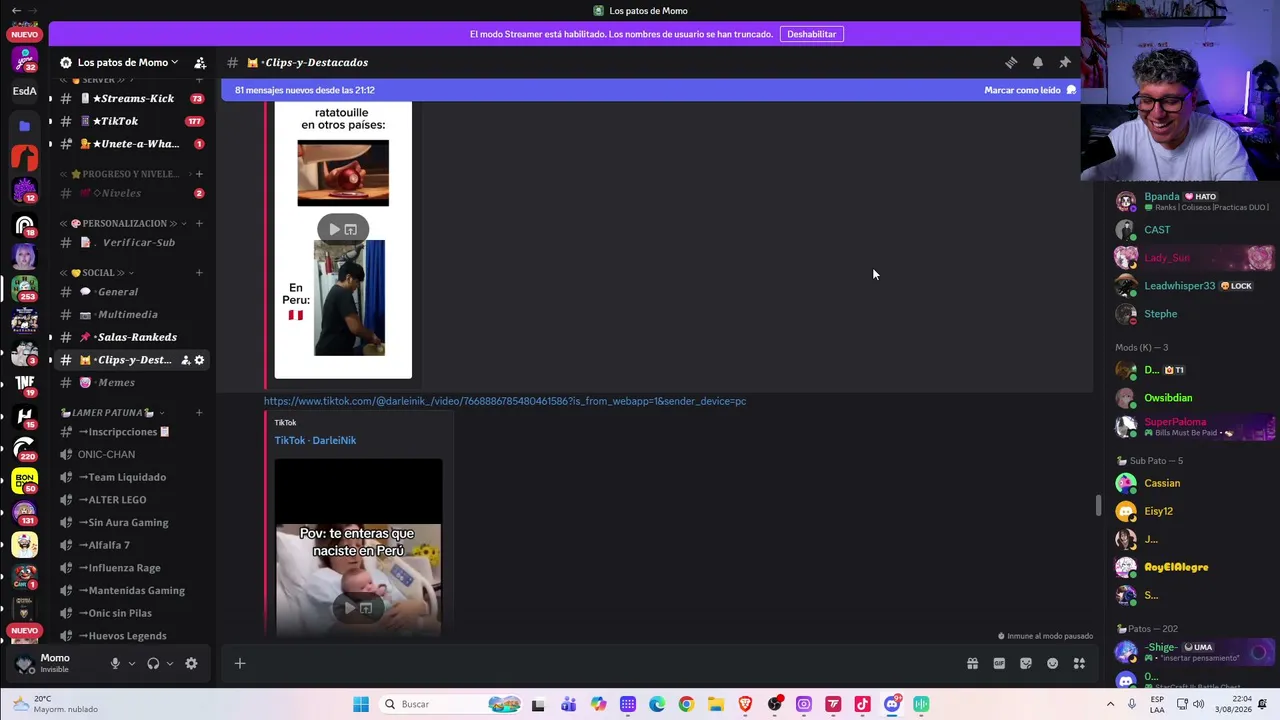Open user settings gear in user panel
The image size is (1280, 720).
[191, 663]
